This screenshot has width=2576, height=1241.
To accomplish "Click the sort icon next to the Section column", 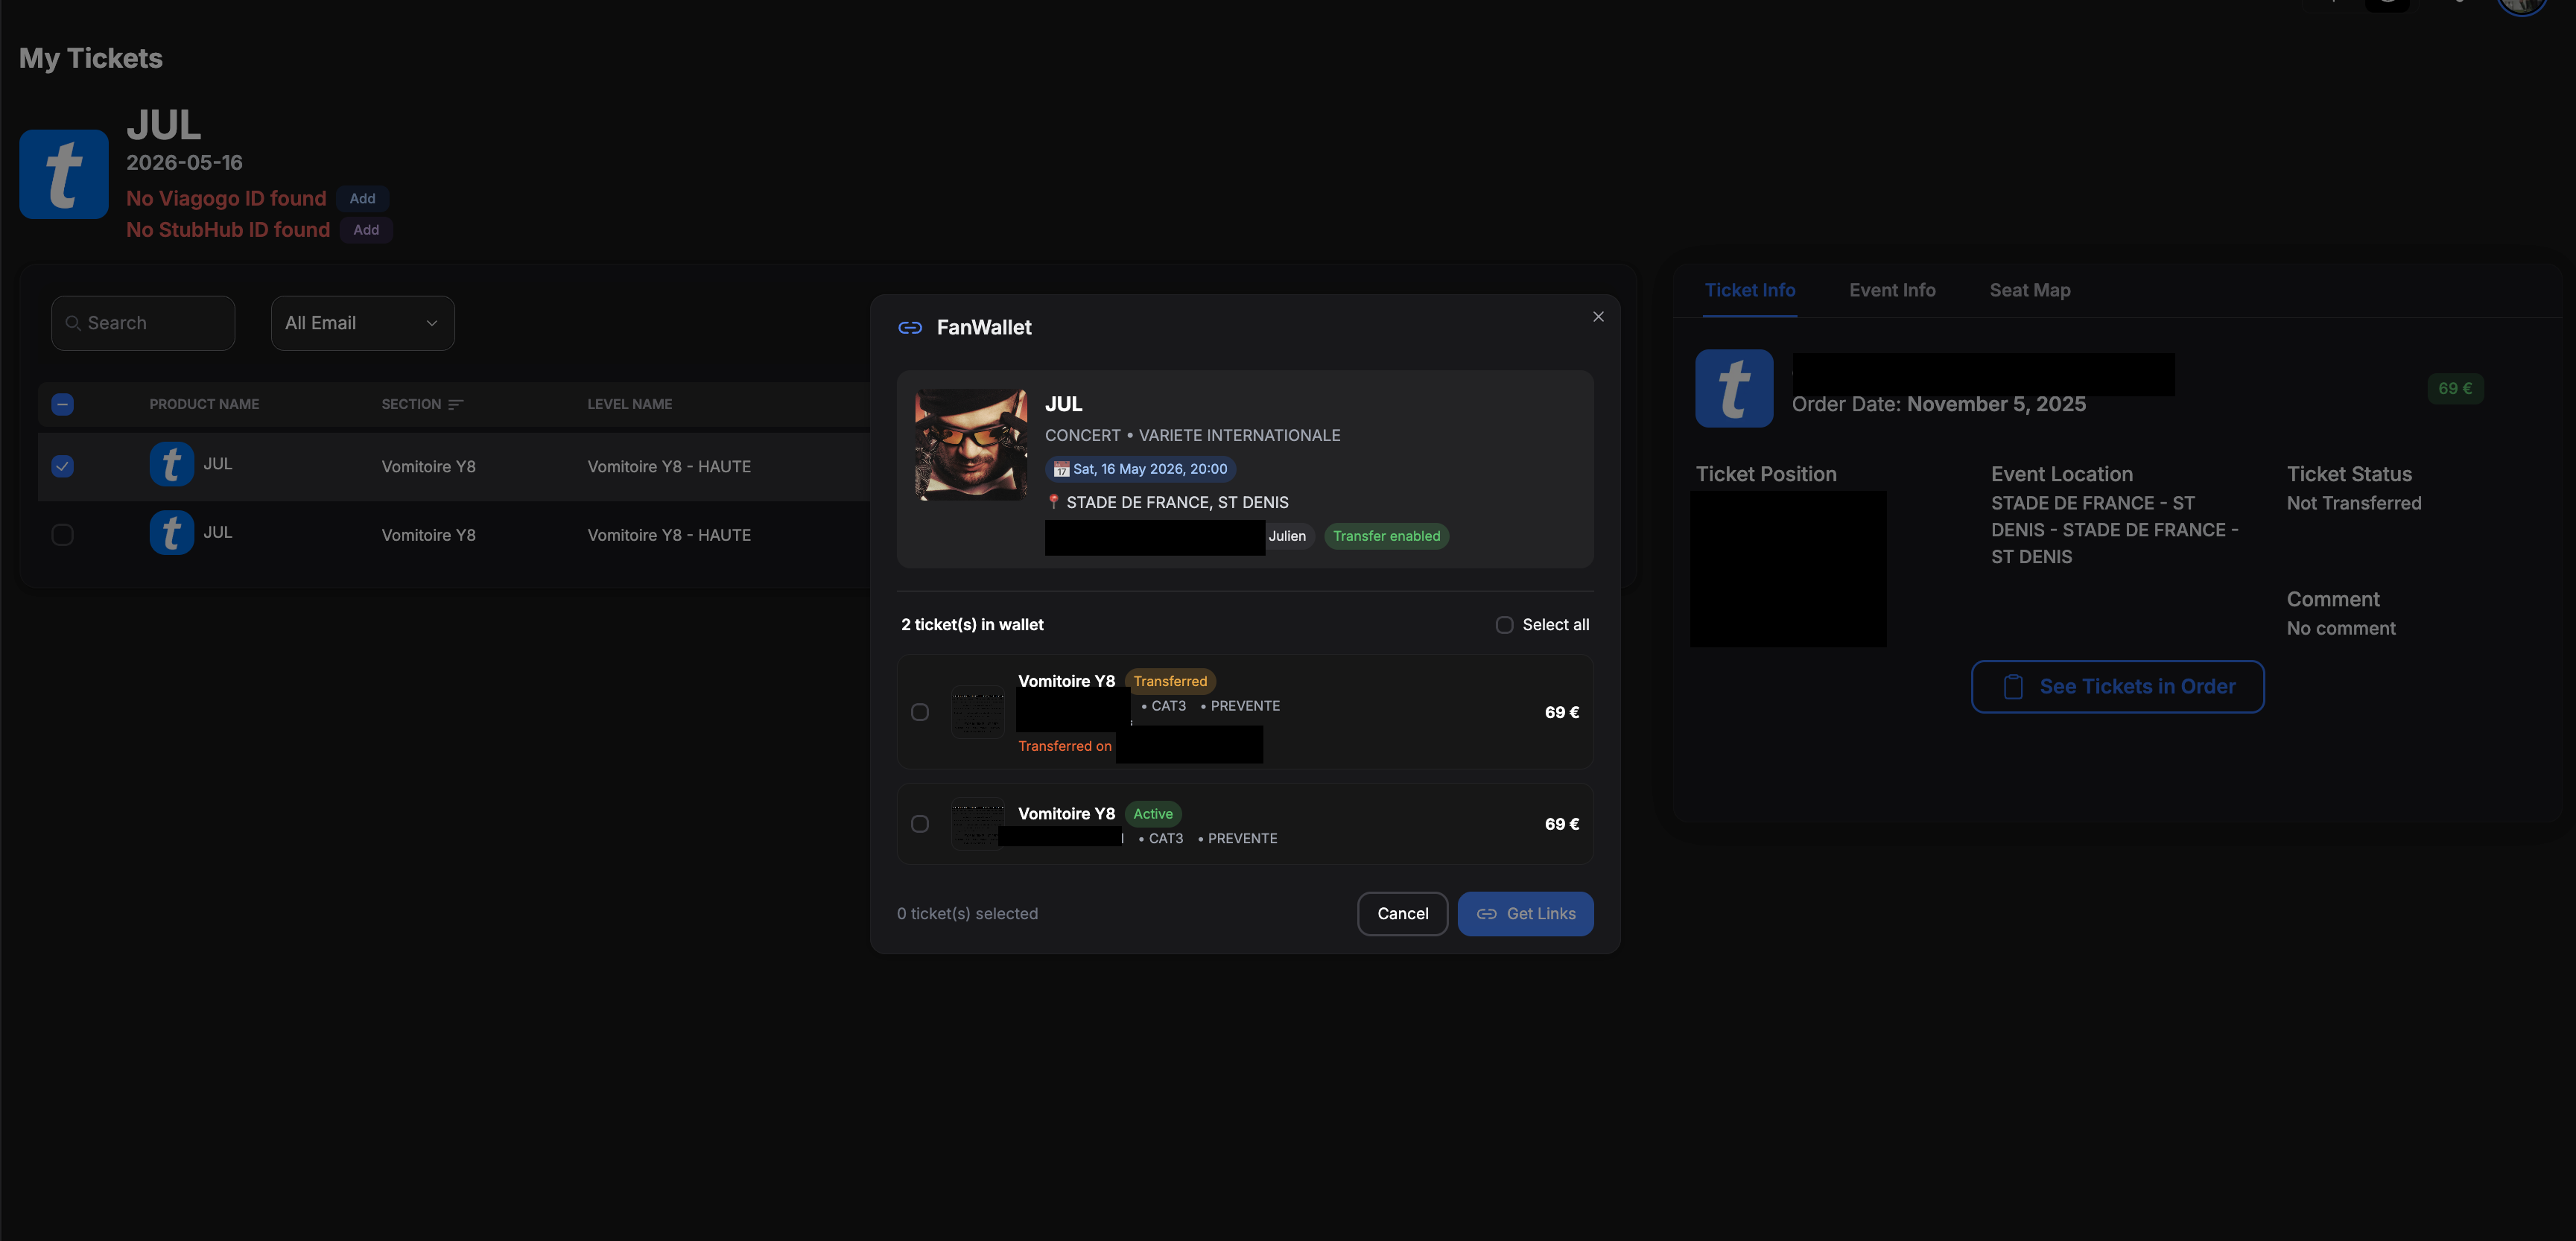I will coord(457,404).
